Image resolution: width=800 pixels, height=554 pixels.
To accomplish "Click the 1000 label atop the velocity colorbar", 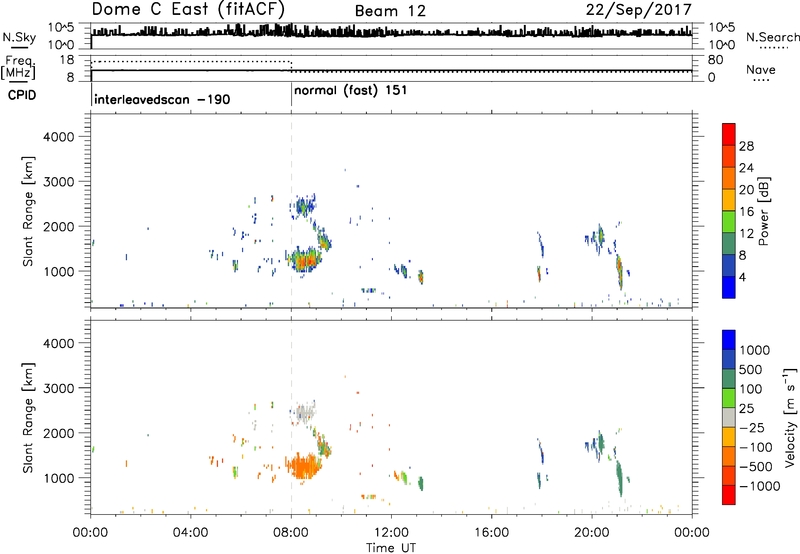I will click(x=755, y=350).
